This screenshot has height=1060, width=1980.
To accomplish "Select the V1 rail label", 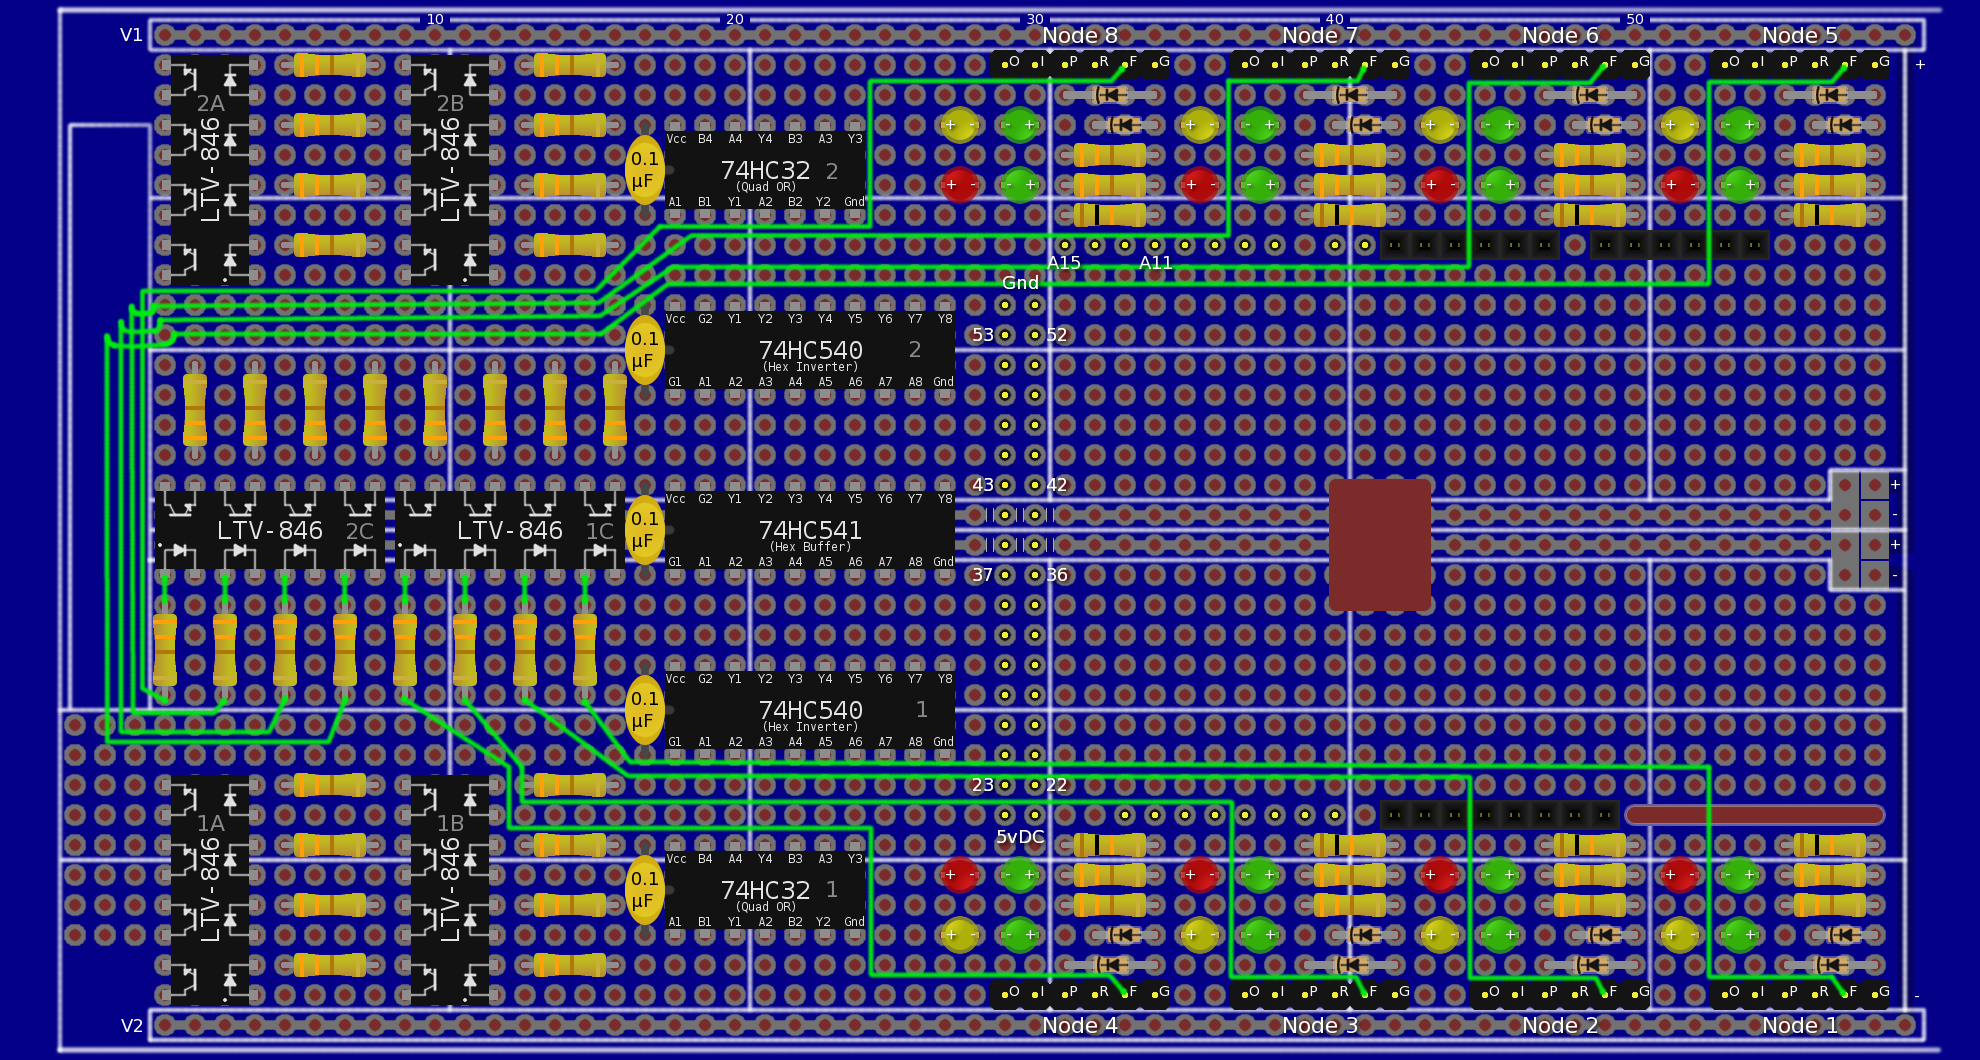I will 131,35.
